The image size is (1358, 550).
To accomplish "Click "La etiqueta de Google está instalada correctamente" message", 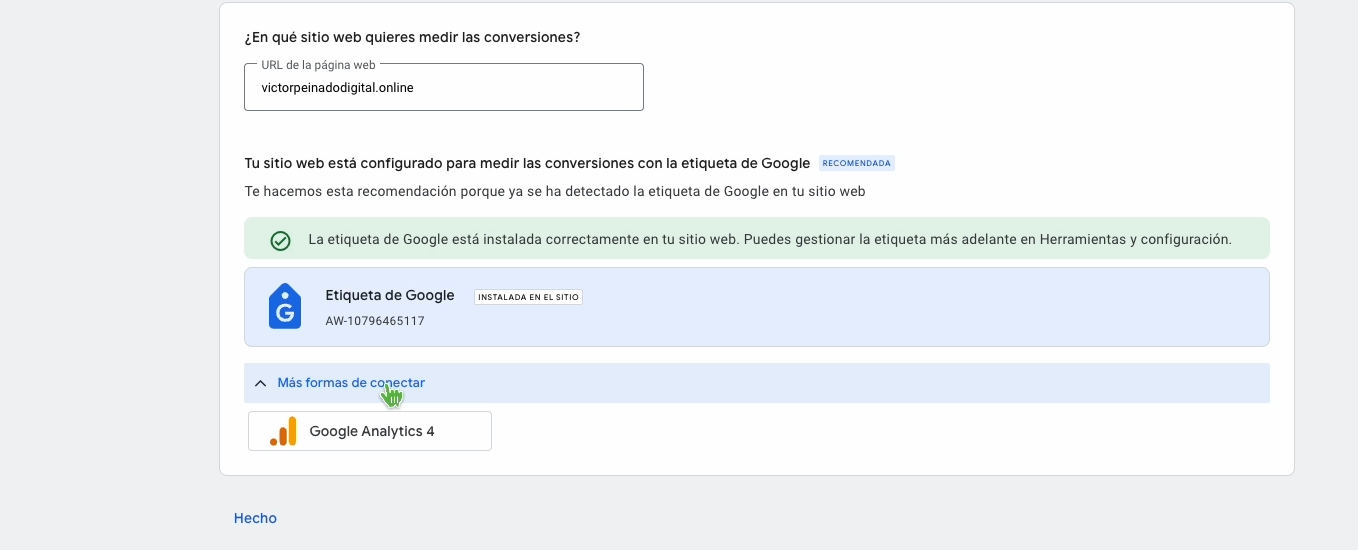I will coord(520,240).
